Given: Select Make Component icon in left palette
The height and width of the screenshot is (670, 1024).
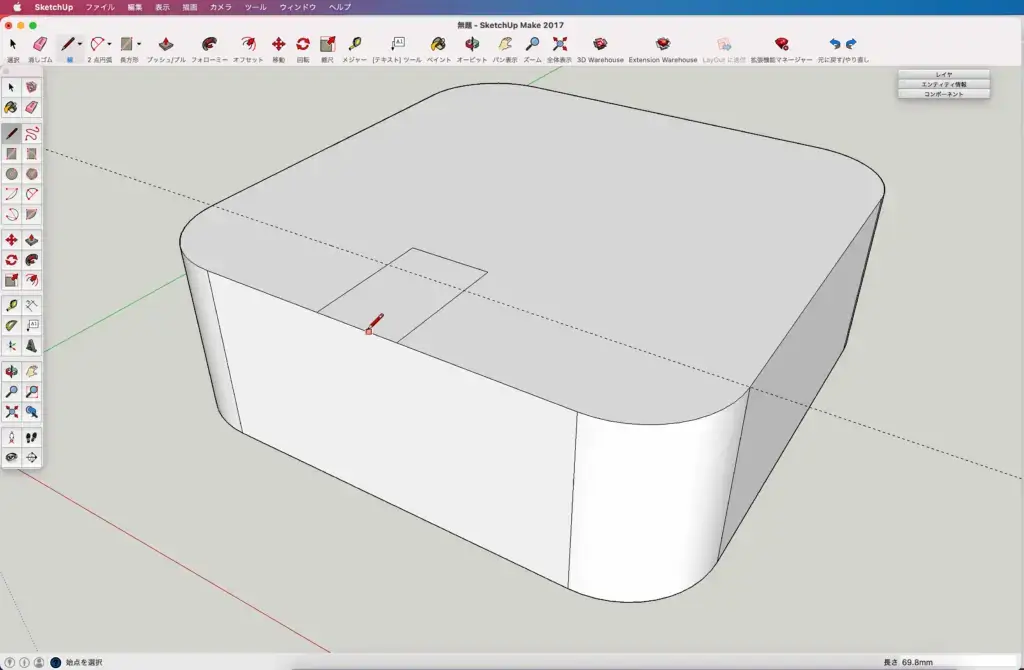Looking at the screenshot, I should click(x=31, y=87).
